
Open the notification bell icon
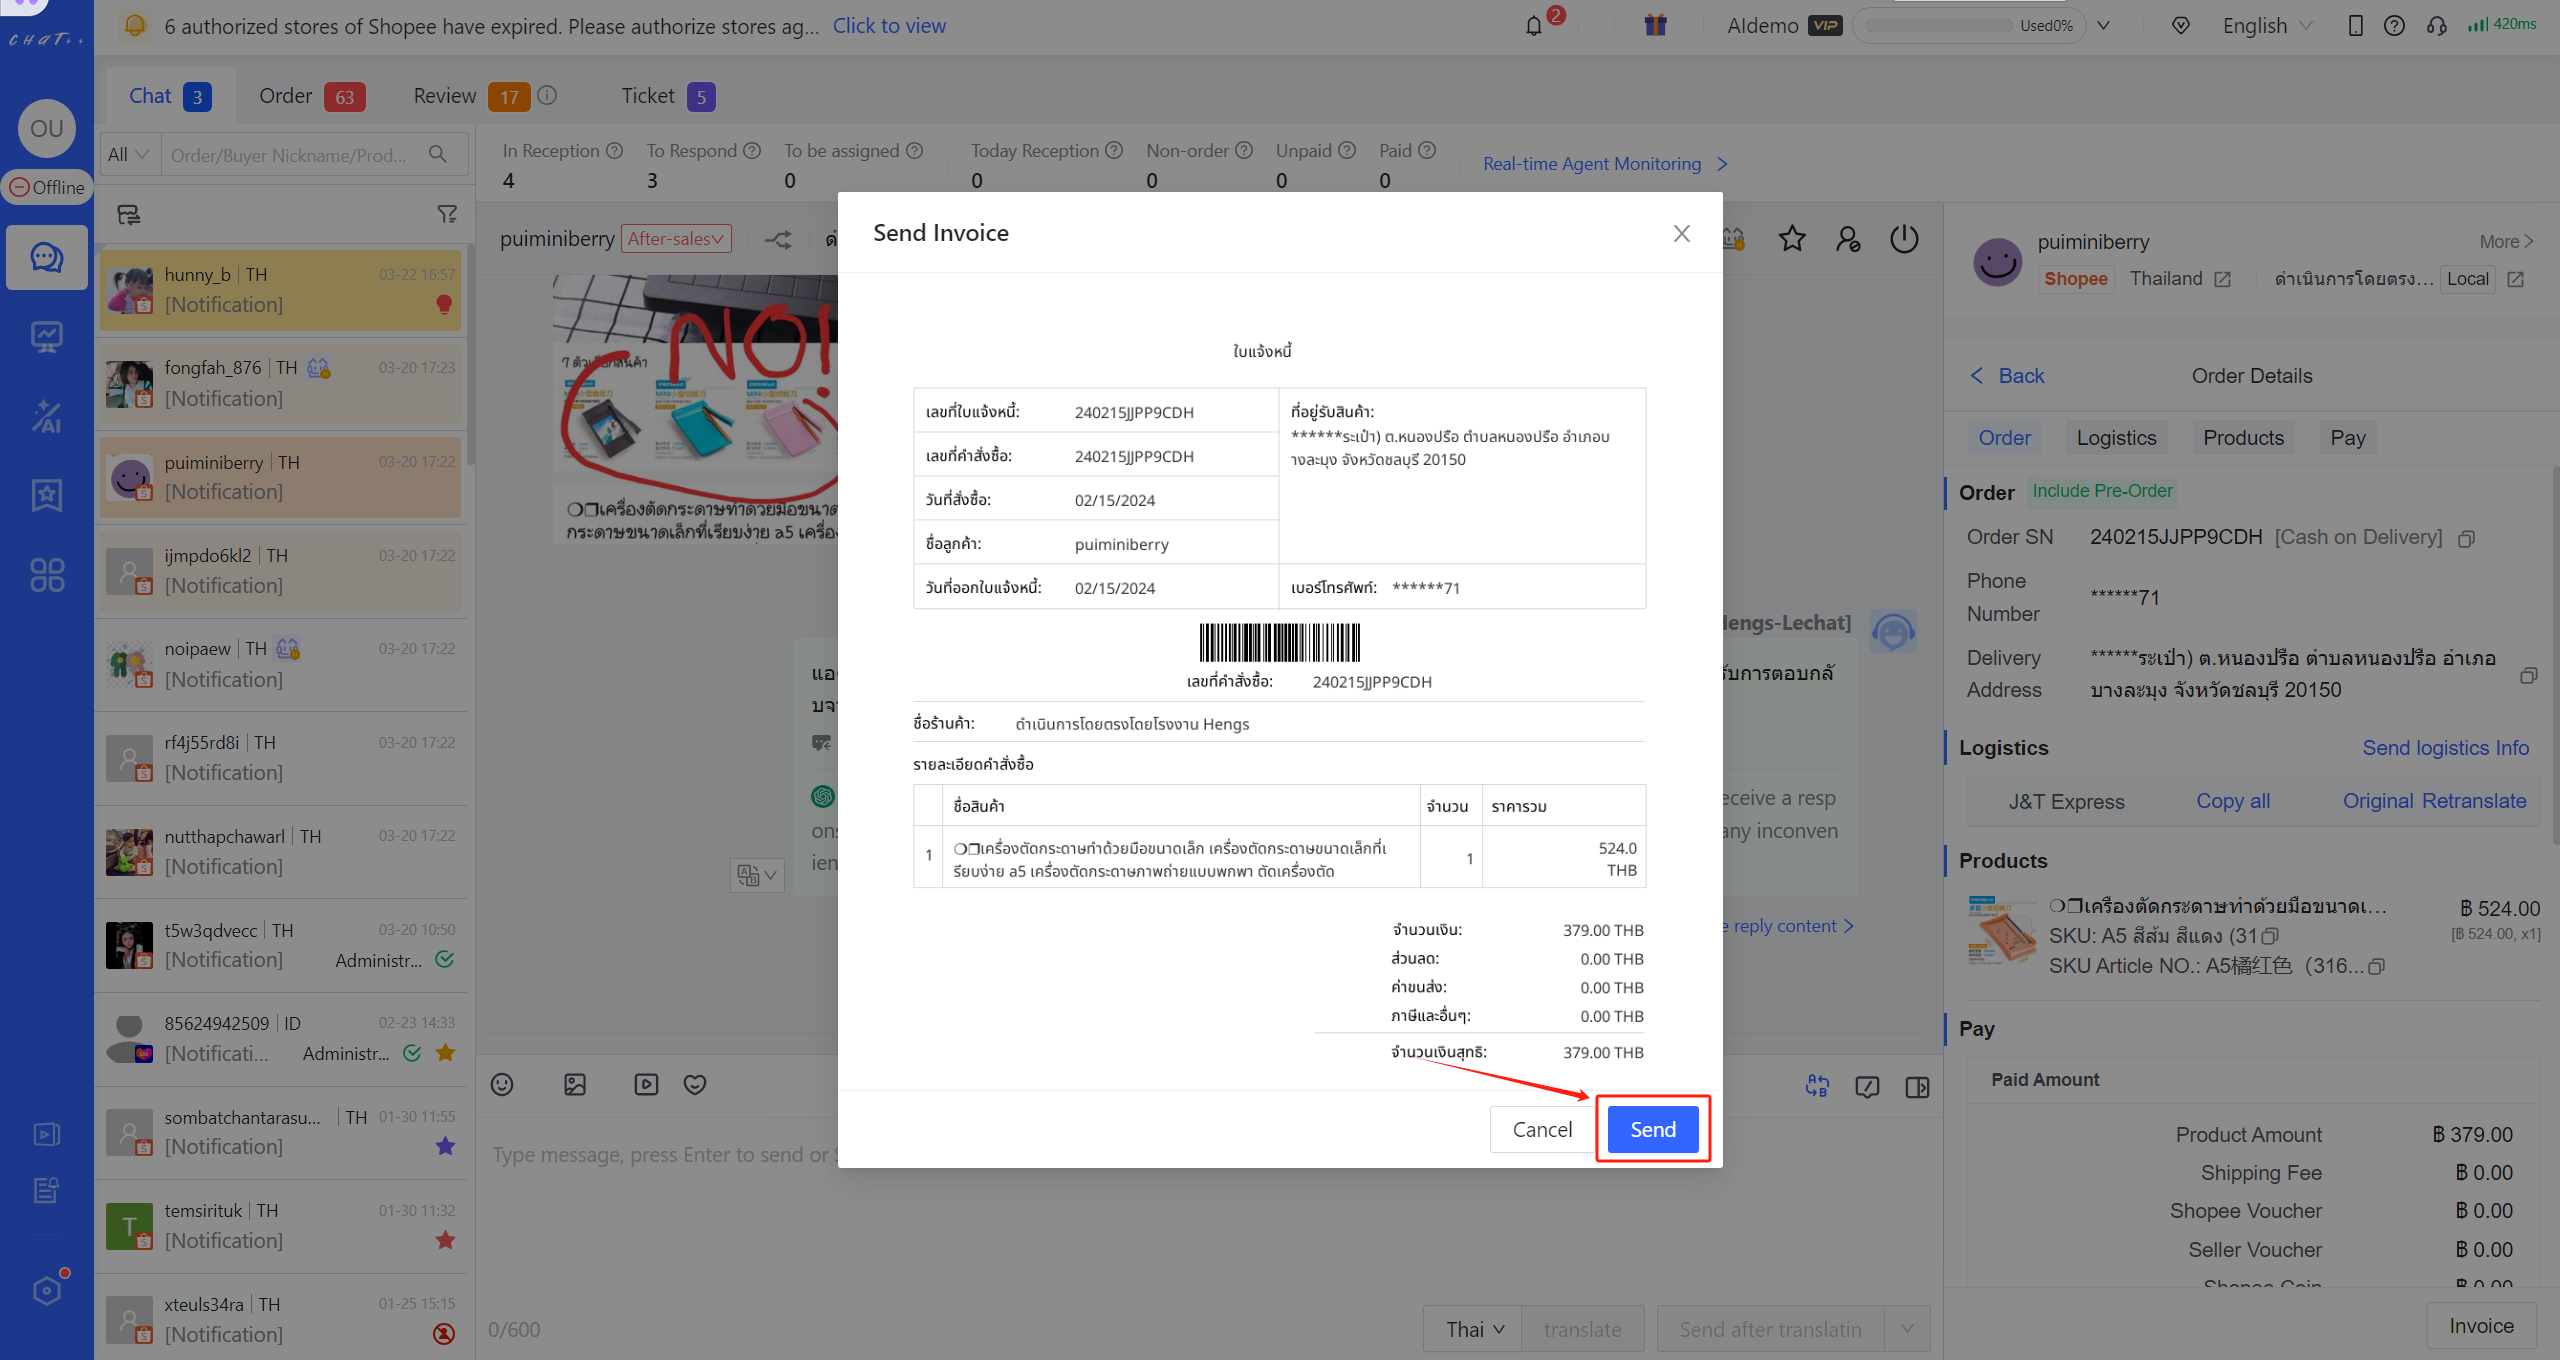click(1534, 26)
